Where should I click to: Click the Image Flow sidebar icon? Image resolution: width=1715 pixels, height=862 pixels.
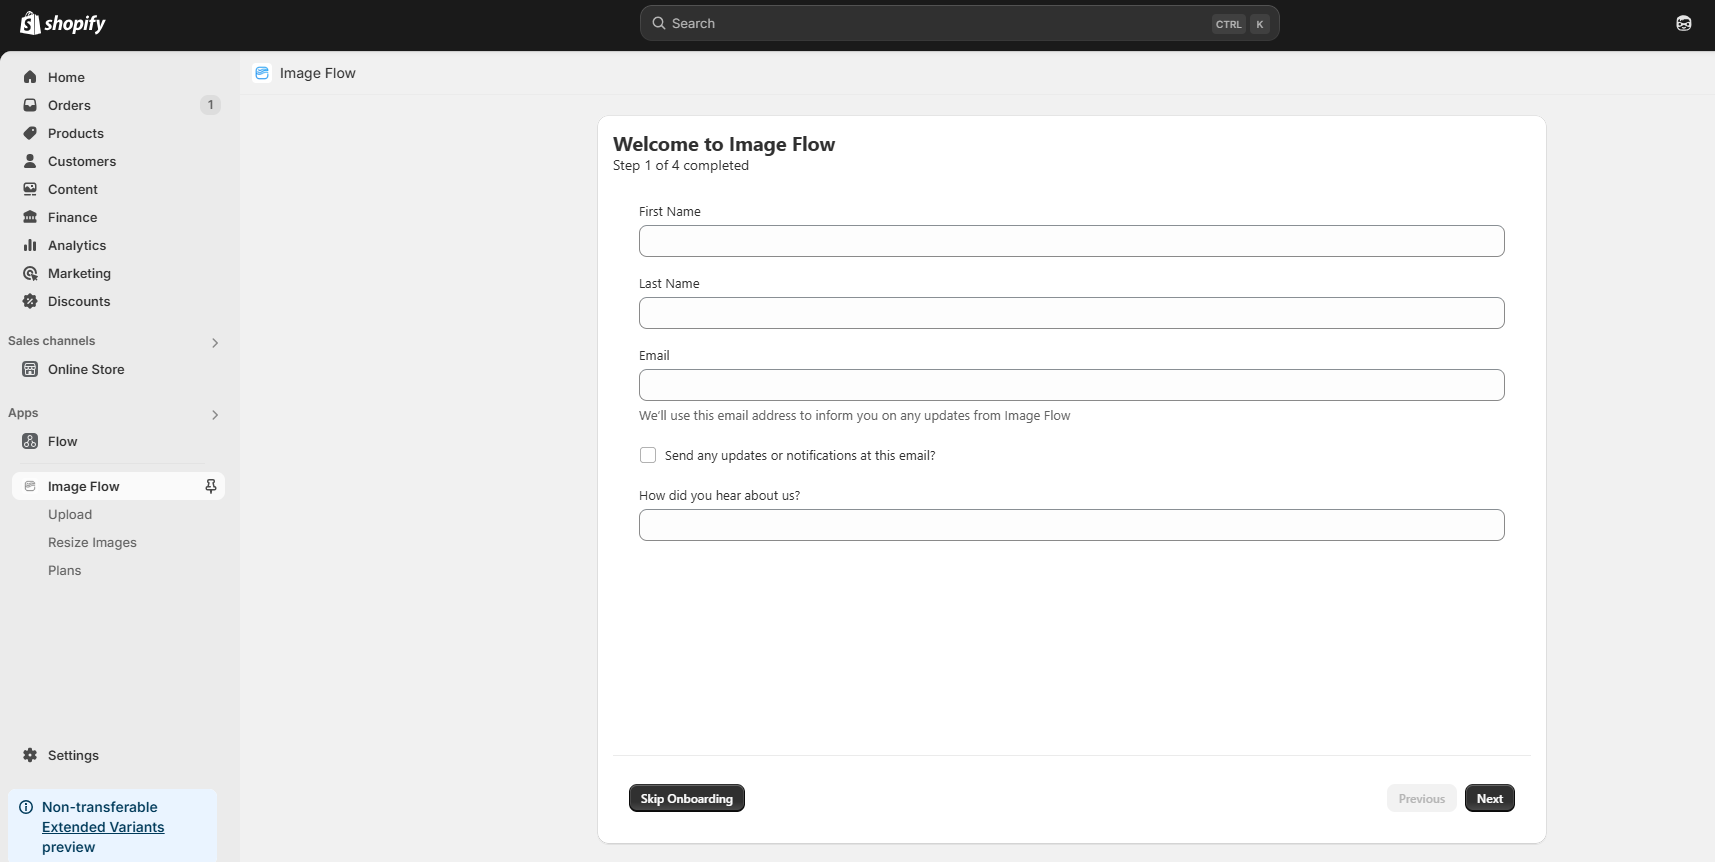[x=30, y=486]
